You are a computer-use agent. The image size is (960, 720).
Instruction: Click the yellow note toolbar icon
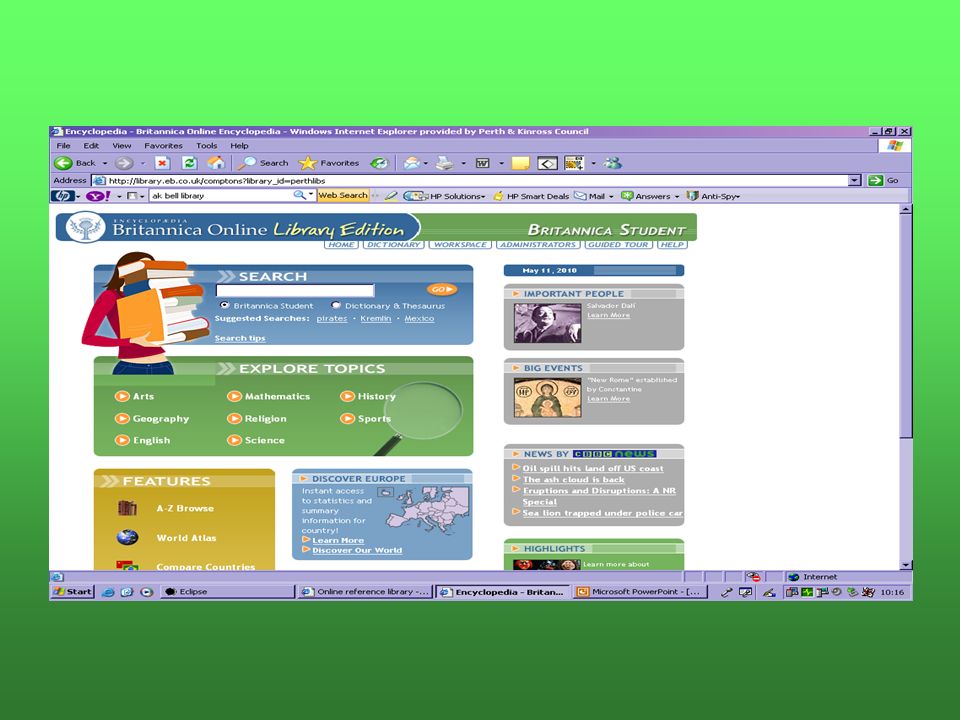pyautogui.click(x=520, y=163)
